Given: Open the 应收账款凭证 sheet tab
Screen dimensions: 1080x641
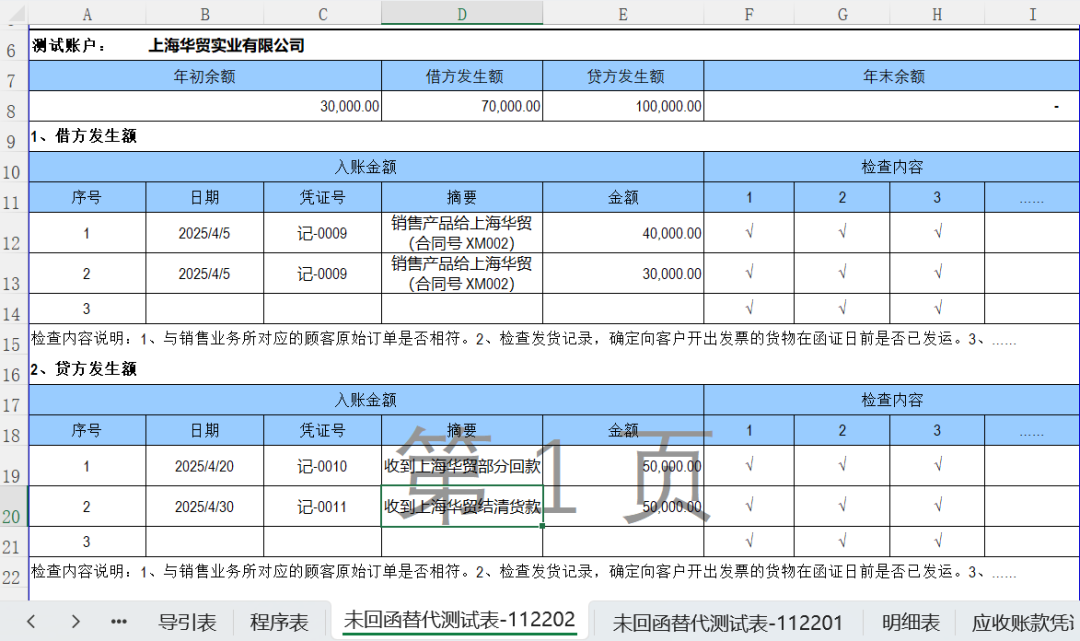Looking at the screenshot, I should 1022,622.
